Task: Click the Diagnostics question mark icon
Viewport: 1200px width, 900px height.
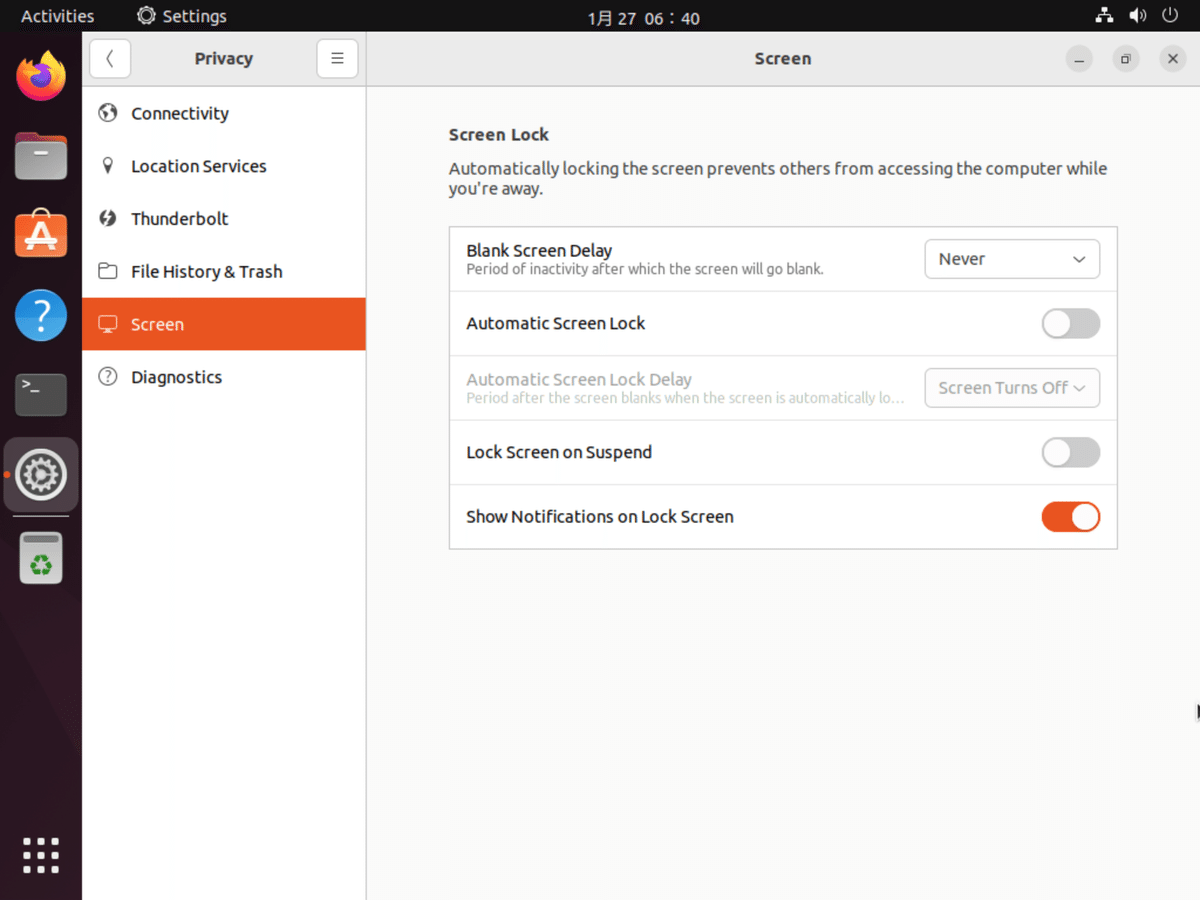Action: (x=108, y=377)
